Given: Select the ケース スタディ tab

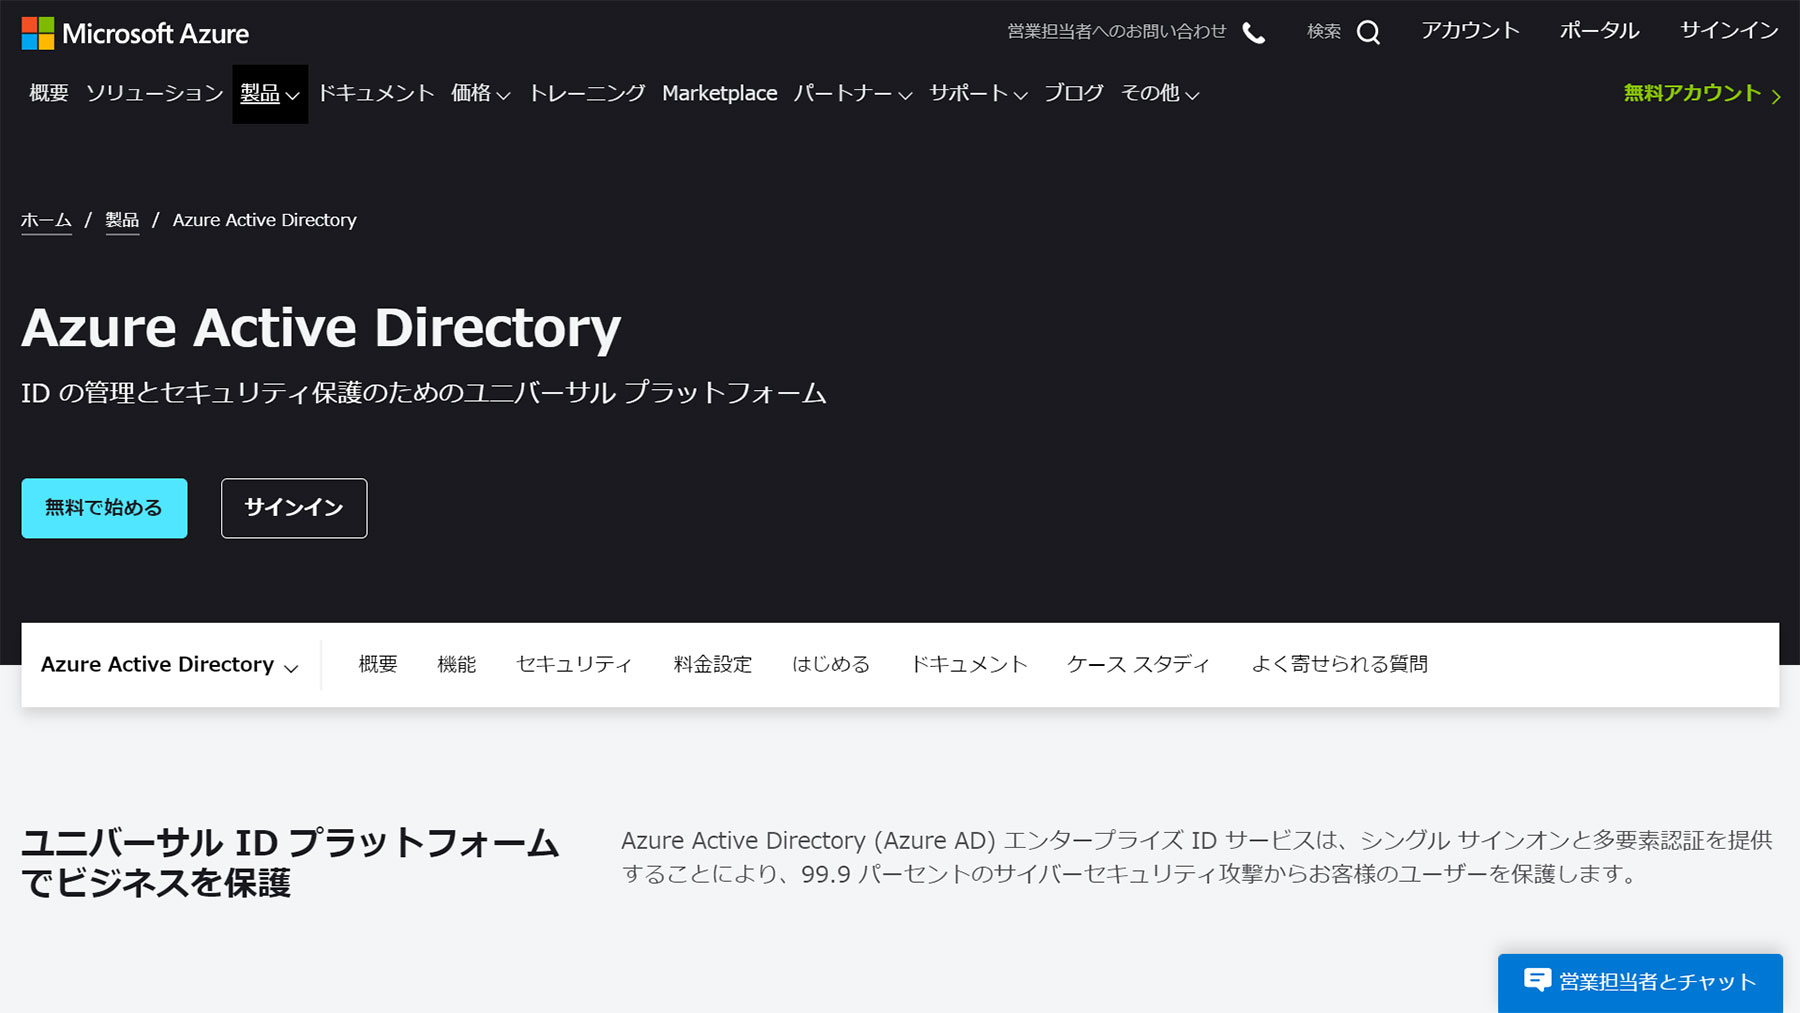Looking at the screenshot, I should pos(1139,664).
